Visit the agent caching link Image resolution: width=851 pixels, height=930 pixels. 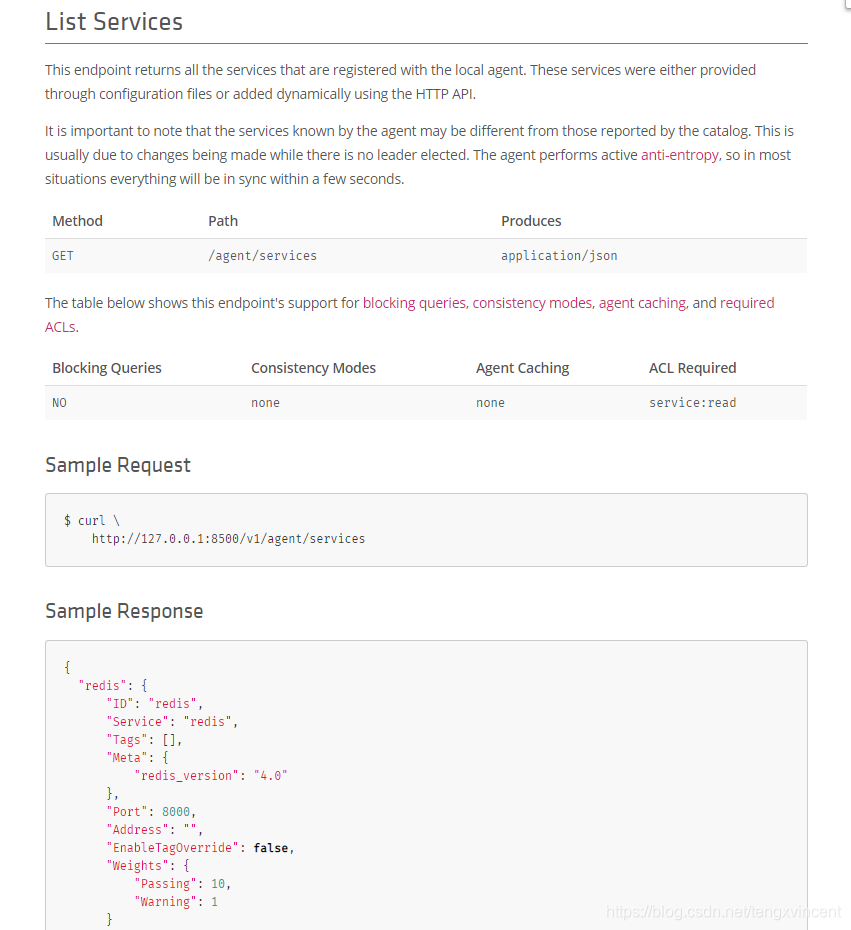tap(642, 303)
